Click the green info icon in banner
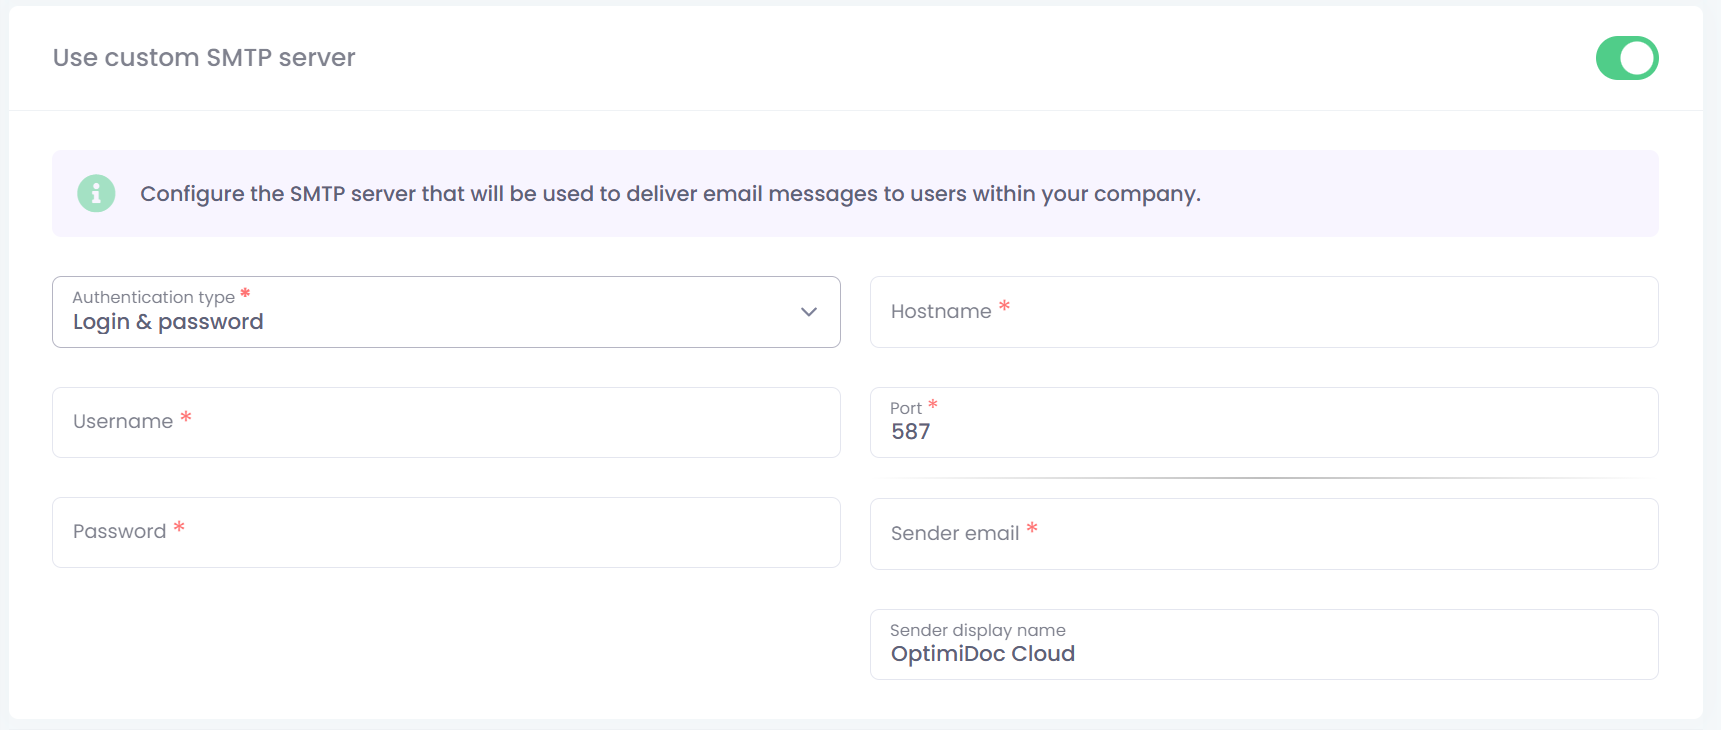1721x730 pixels. [x=96, y=193]
